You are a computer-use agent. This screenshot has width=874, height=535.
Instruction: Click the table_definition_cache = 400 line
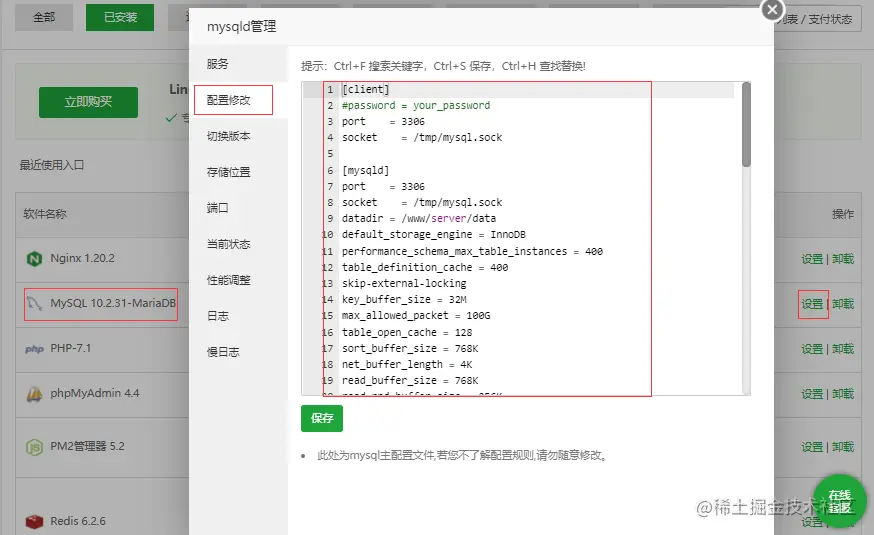(x=425, y=268)
